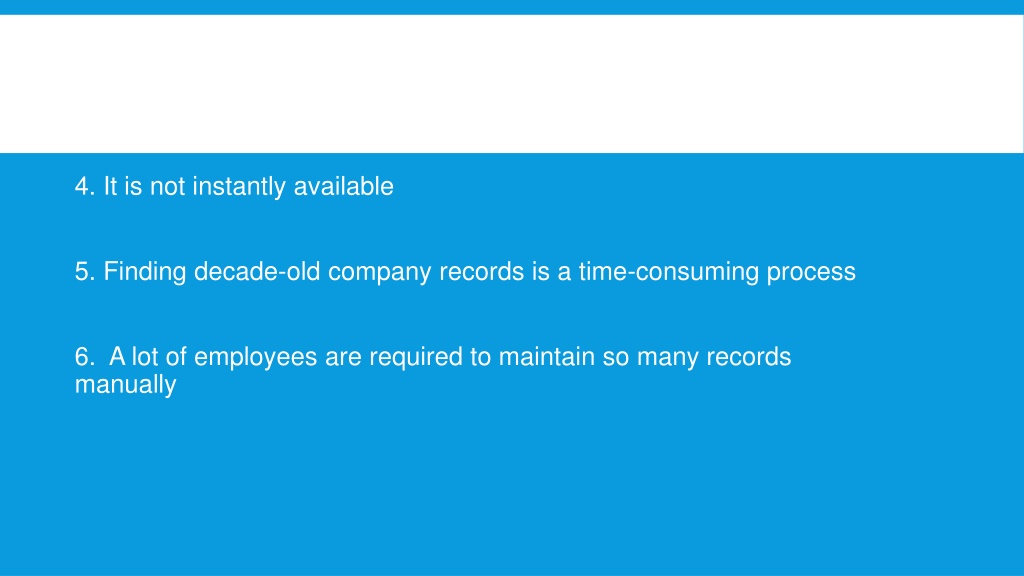Screen dimensions: 1024x576
Task: Click the word "maintain" in point six
Action: point(547,357)
